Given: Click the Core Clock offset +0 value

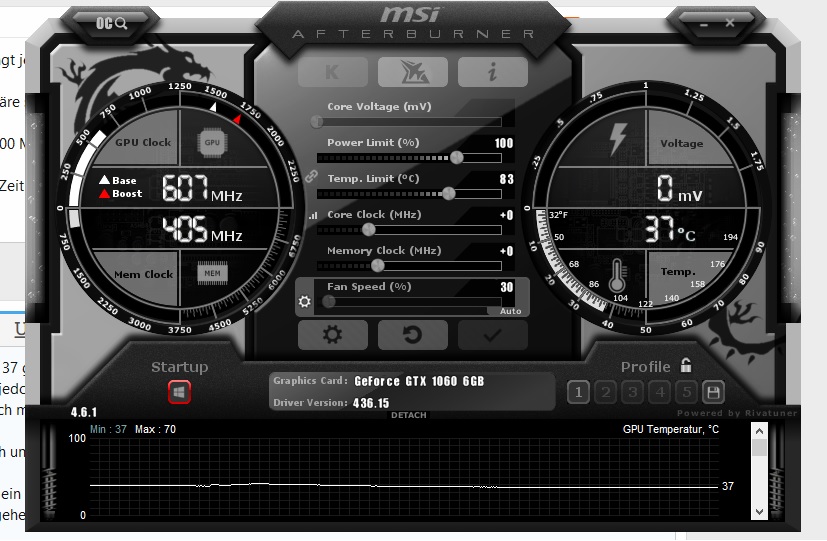Looking at the screenshot, I should coord(506,215).
